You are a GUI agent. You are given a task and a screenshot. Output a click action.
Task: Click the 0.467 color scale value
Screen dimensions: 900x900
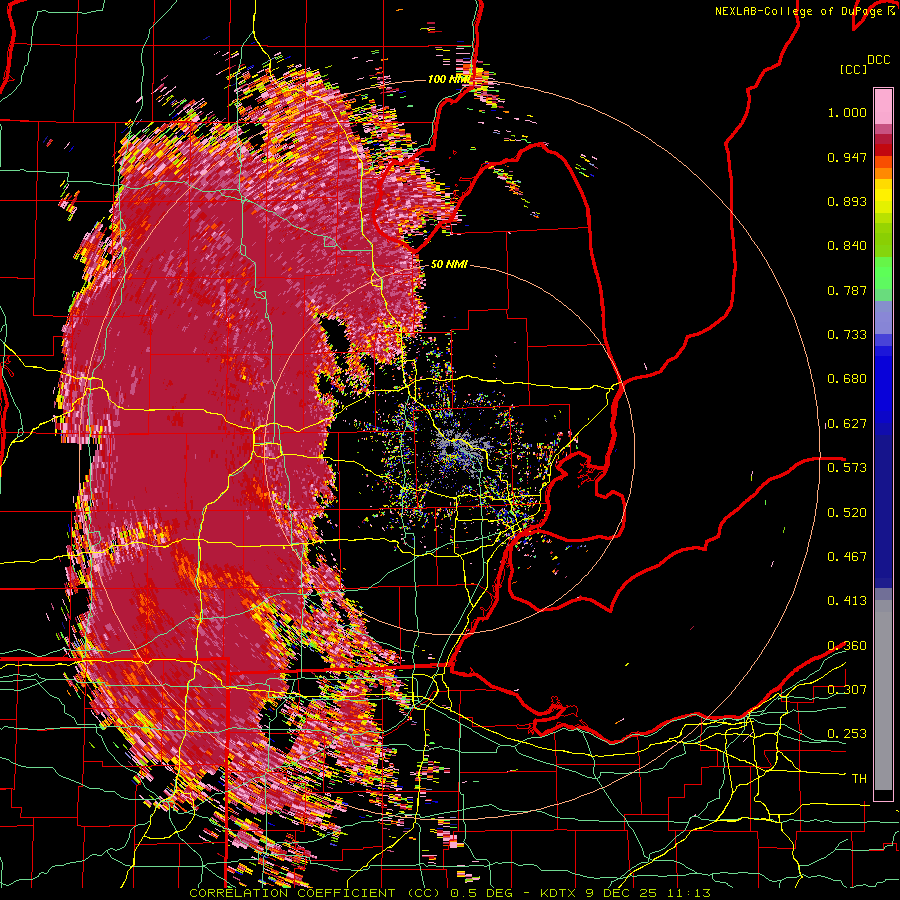coord(847,556)
